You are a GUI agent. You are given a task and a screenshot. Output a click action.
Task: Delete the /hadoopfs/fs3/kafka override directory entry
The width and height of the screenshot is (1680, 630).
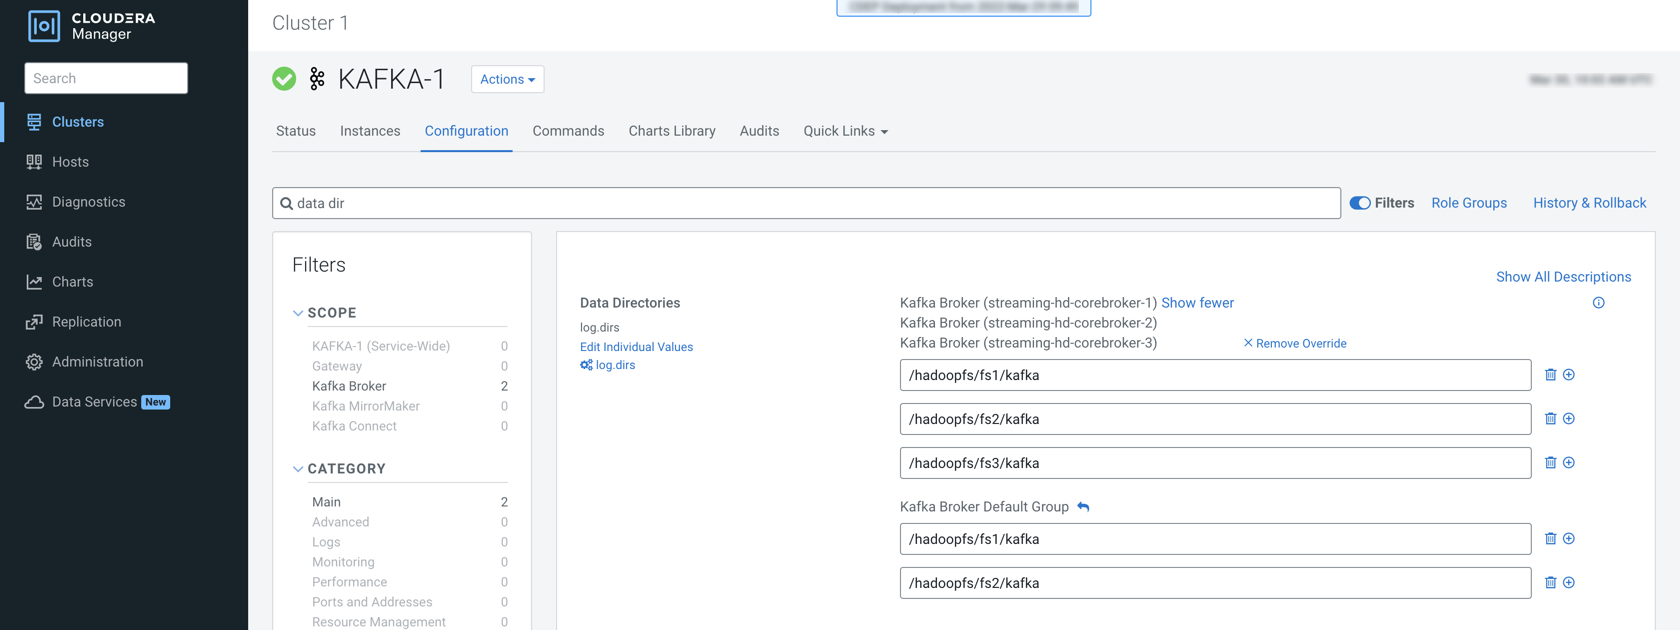1550,463
